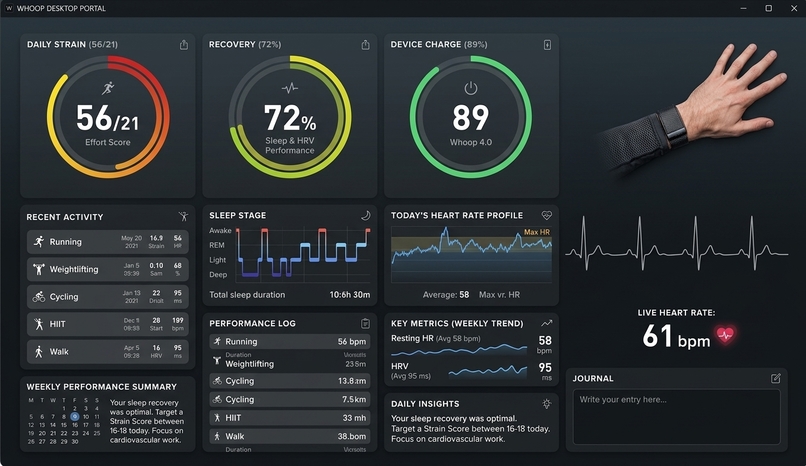Viewport: 806px width, 466px height.
Task: Open the Running activity row dated May 20
Action: coord(108,241)
